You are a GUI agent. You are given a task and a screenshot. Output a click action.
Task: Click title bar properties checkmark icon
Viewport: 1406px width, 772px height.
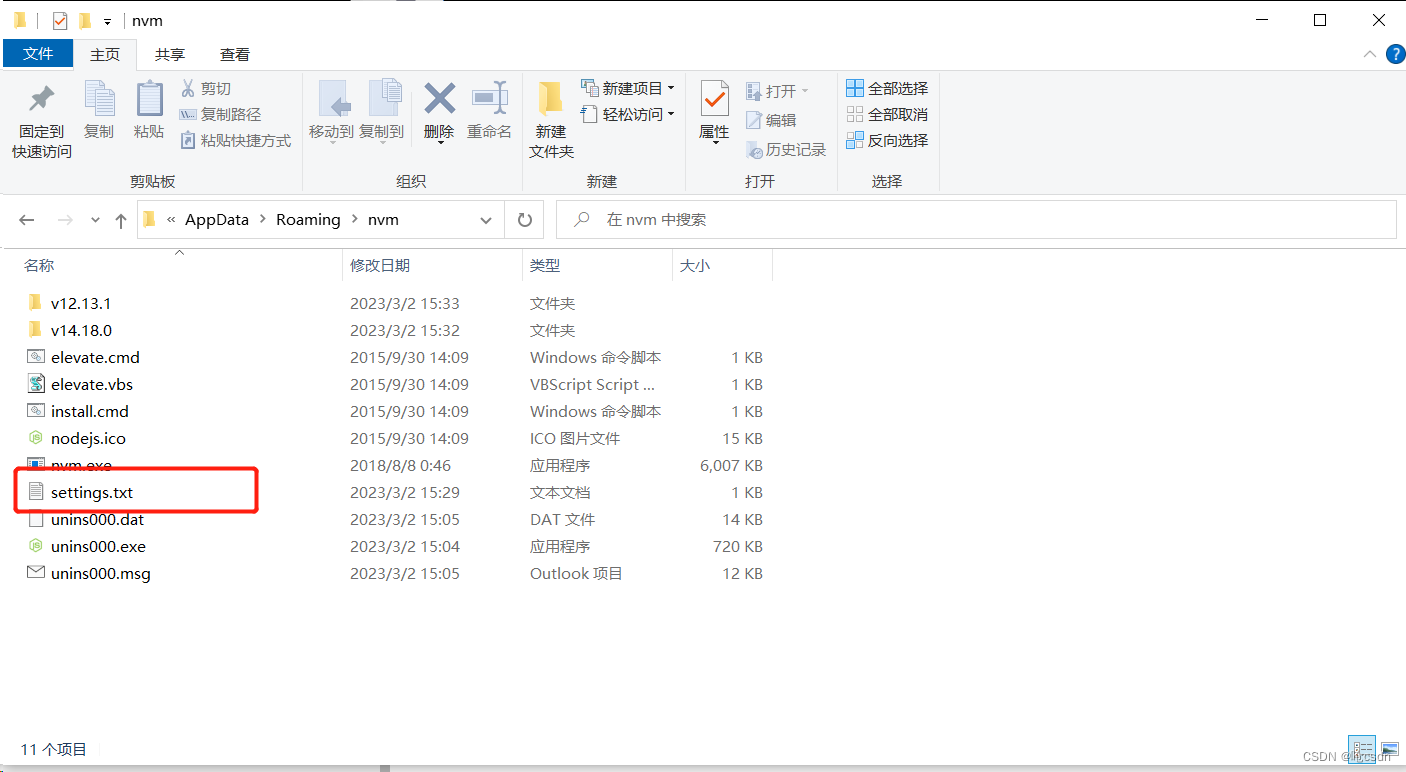point(60,20)
